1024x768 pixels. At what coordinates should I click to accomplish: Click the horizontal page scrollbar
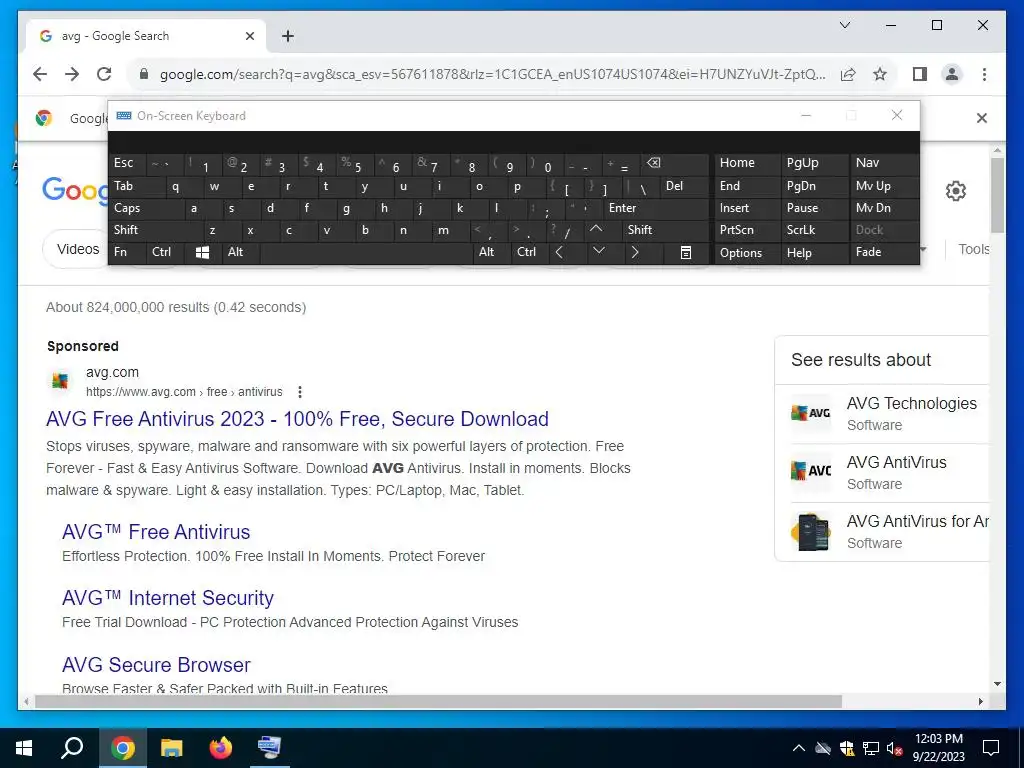tap(438, 701)
